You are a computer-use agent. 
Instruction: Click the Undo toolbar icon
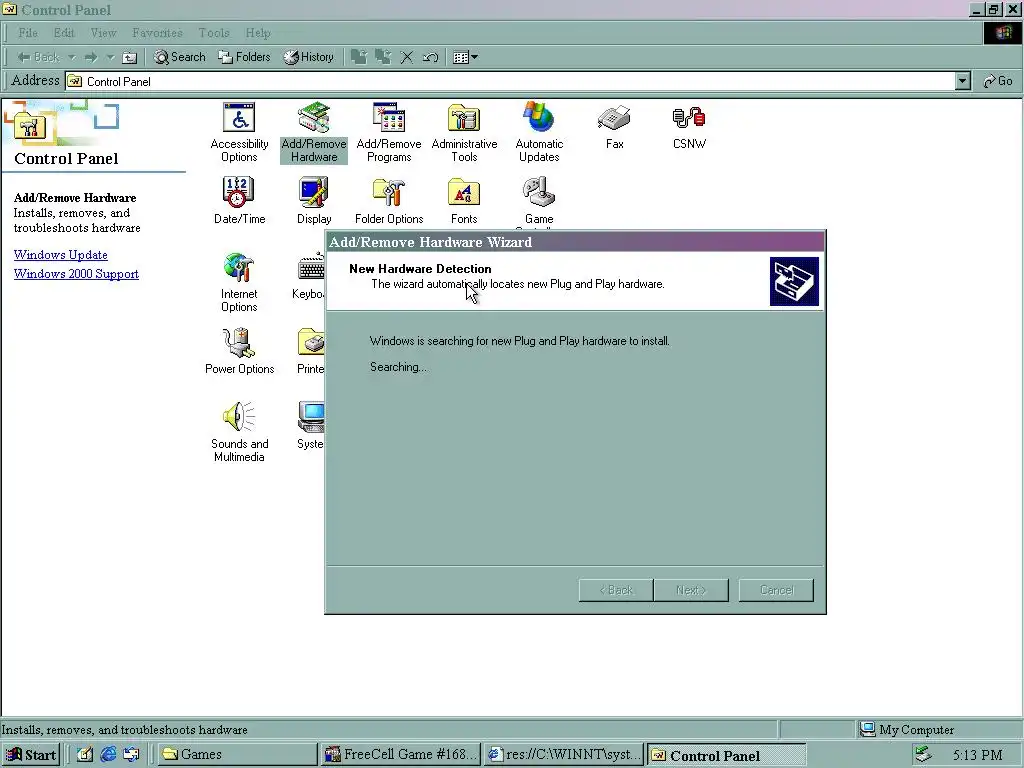(430, 57)
